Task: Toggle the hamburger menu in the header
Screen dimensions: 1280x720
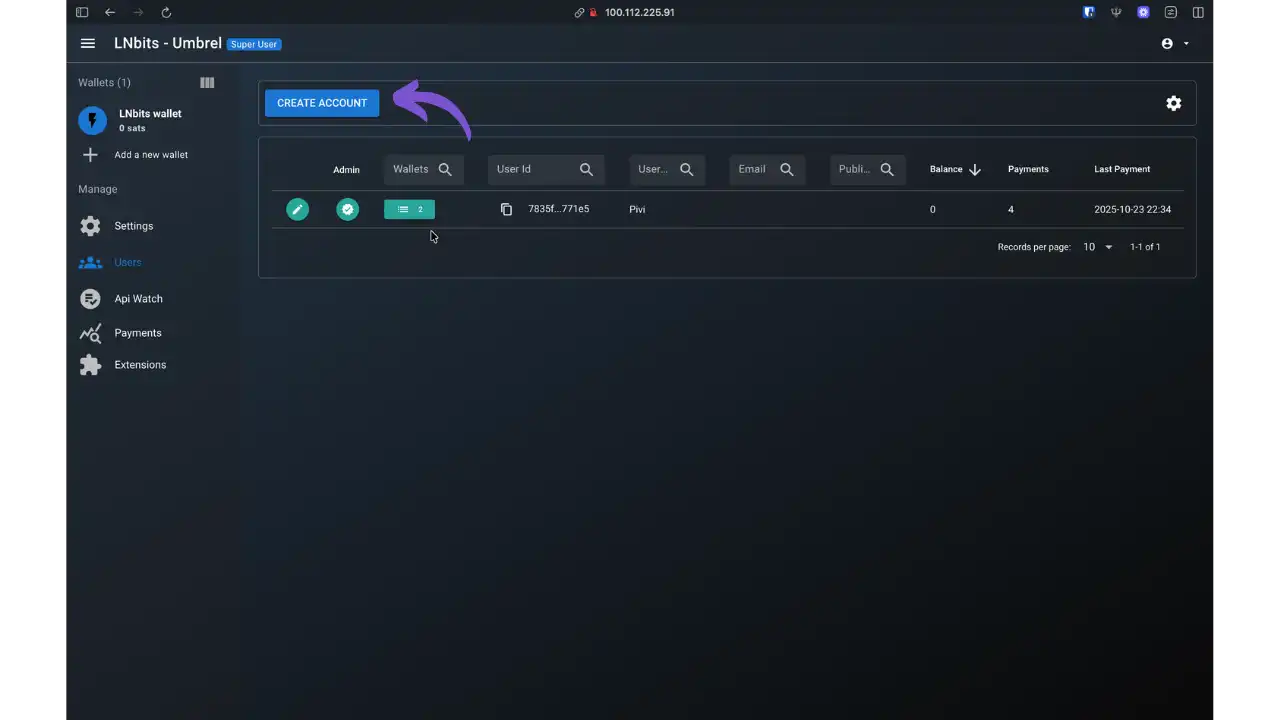Action: click(88, 44)
